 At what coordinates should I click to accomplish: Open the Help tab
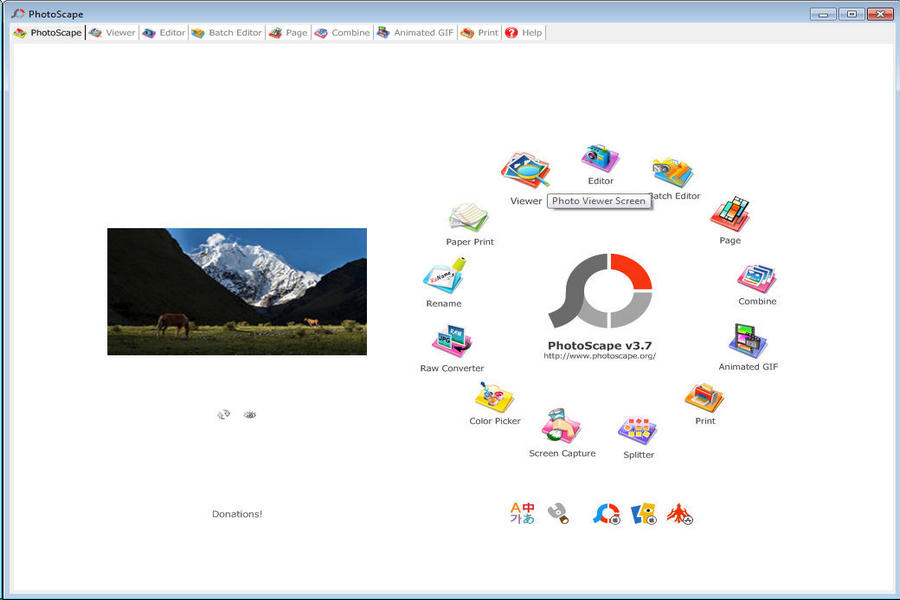point(523,33)
